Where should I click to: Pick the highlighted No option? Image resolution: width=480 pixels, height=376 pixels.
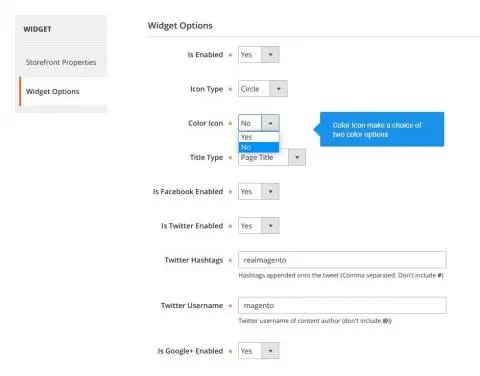[x=259, y=147]
